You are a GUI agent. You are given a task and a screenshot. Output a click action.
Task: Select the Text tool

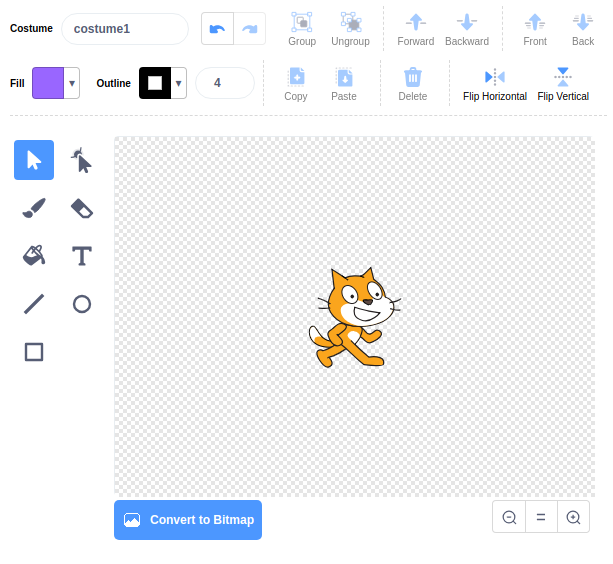81,256
